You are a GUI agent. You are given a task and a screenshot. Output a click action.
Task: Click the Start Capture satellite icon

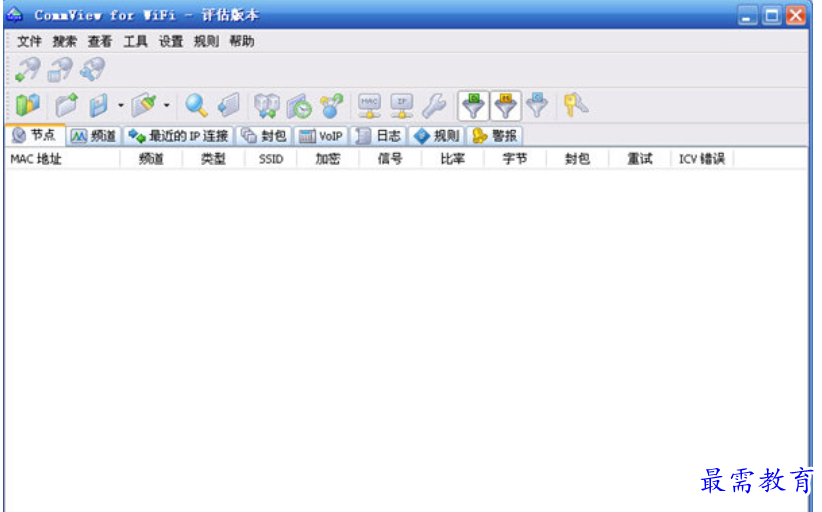point(27,70)
